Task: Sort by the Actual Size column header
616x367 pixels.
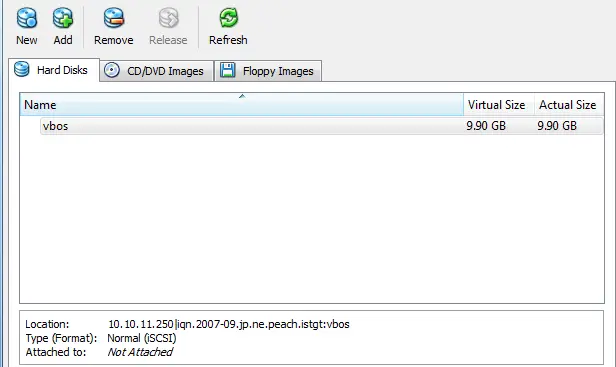Action: pos(569,105)
